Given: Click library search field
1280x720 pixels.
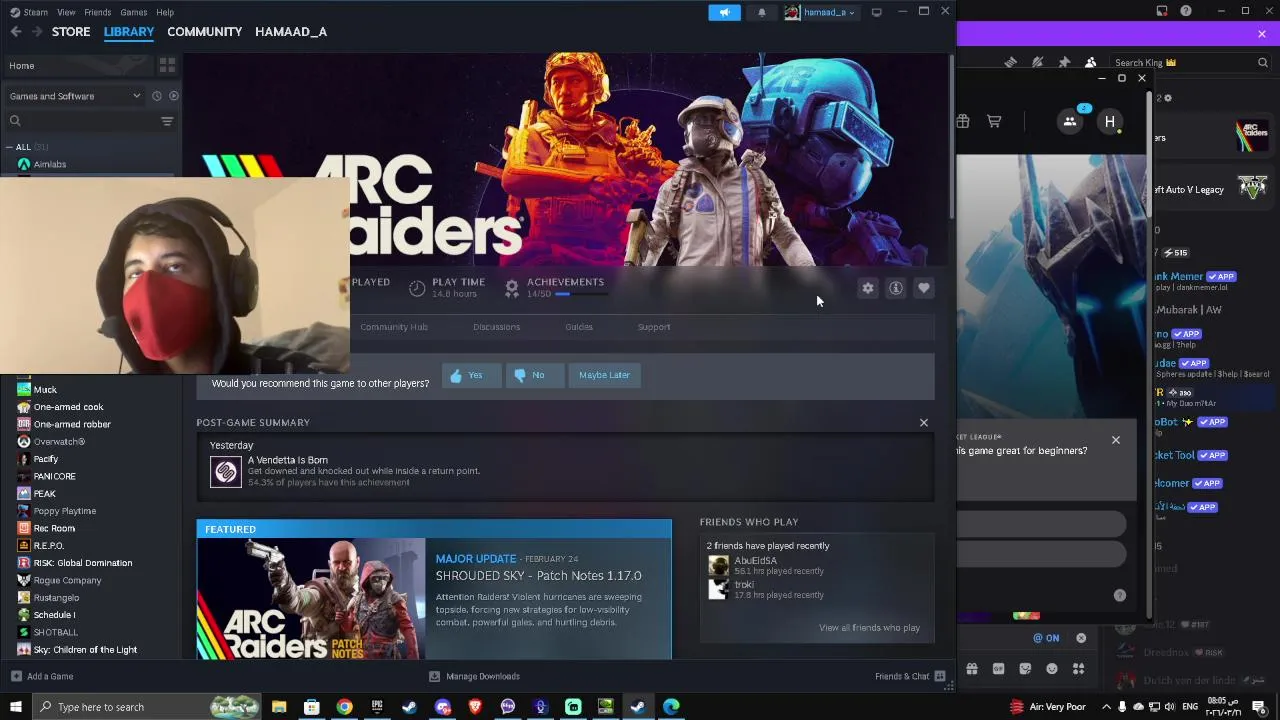Looking at the screenshot, I should click(80, 121).
